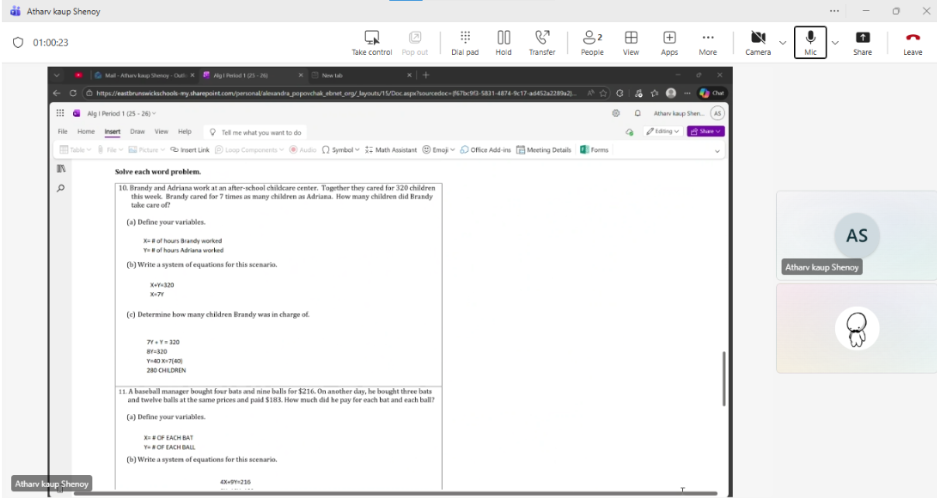Expand microphone options arrow
Image resolution: width=937 pixels, height=498 pixels.
(x=835, y=42)
